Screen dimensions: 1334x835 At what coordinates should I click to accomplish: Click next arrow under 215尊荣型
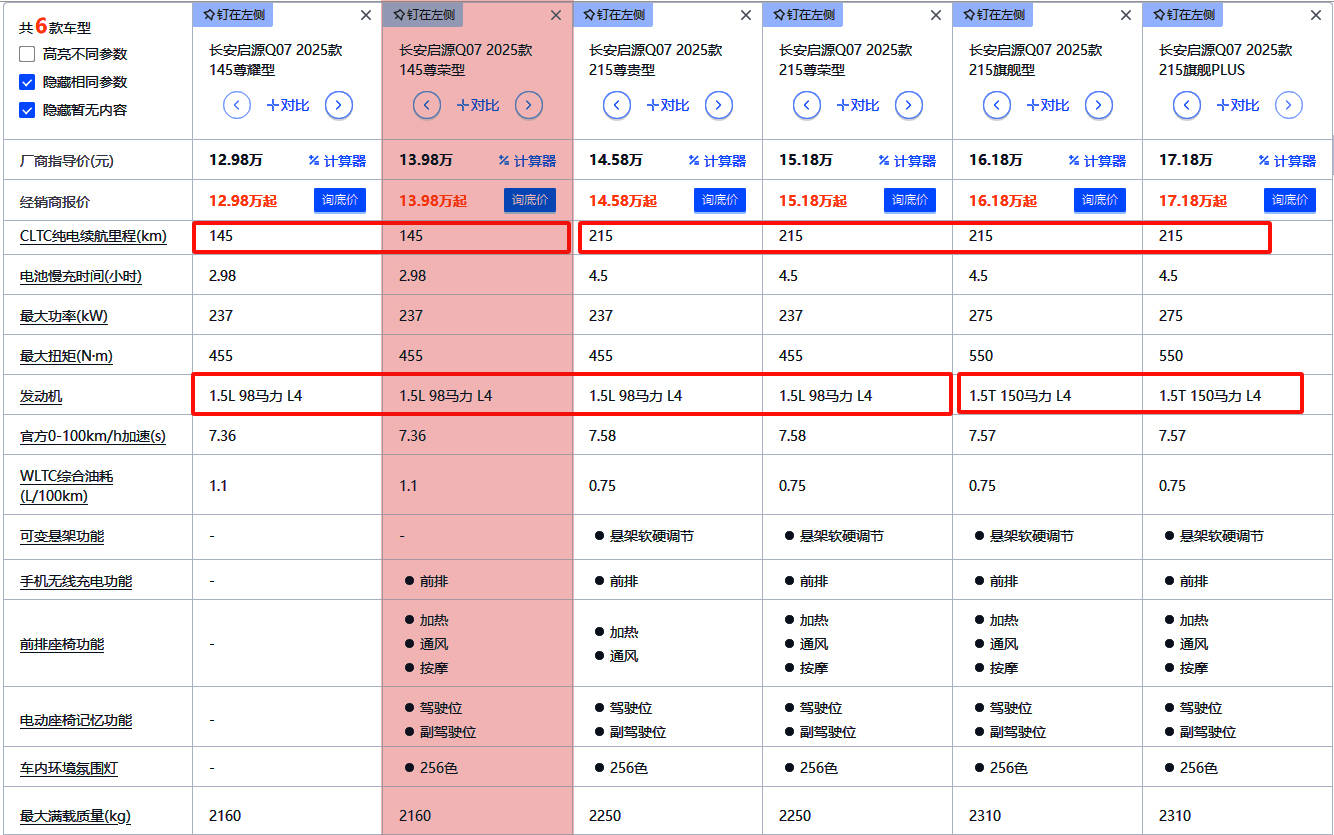pos(909,105)
